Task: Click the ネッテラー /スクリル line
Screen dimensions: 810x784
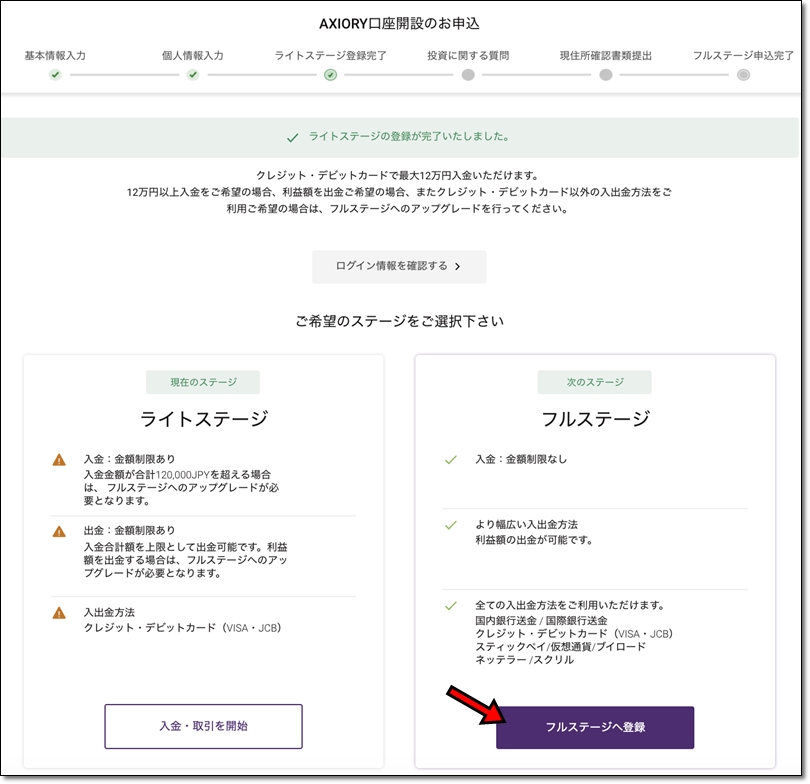Action: click(x=524, y=660)
